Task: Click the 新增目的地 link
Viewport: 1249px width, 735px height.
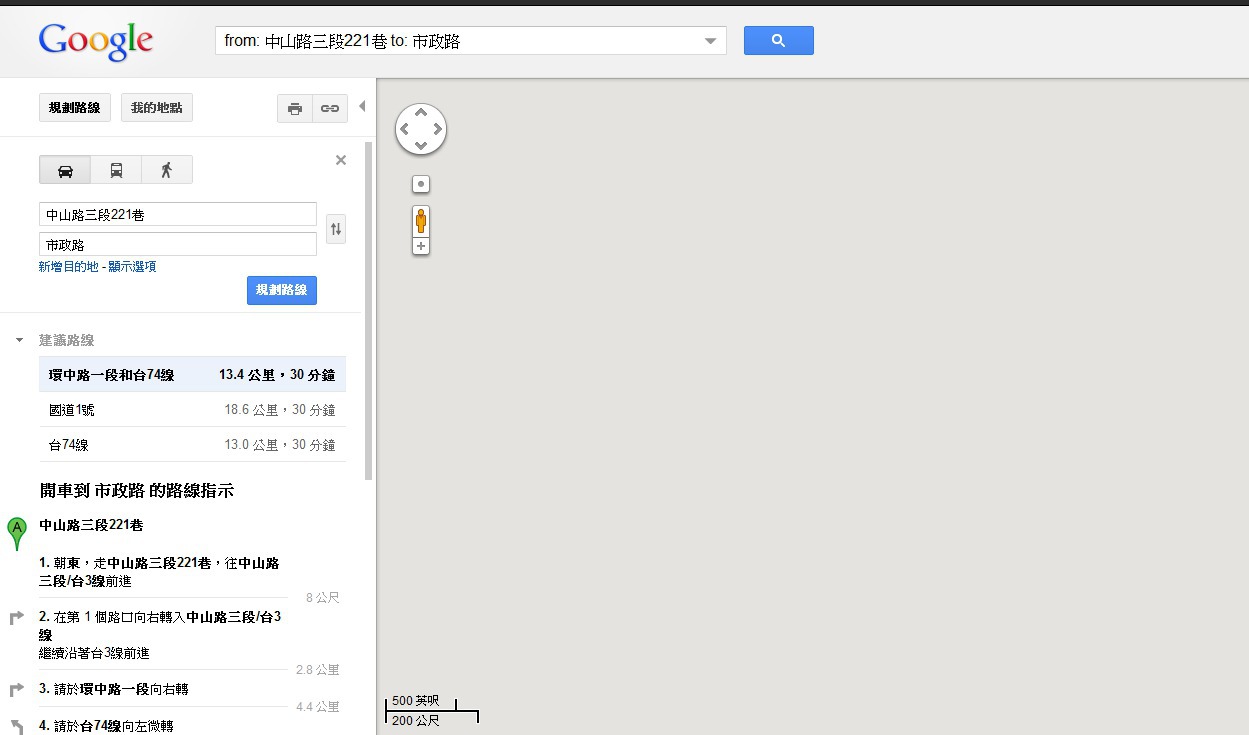Action: [68, 267]
